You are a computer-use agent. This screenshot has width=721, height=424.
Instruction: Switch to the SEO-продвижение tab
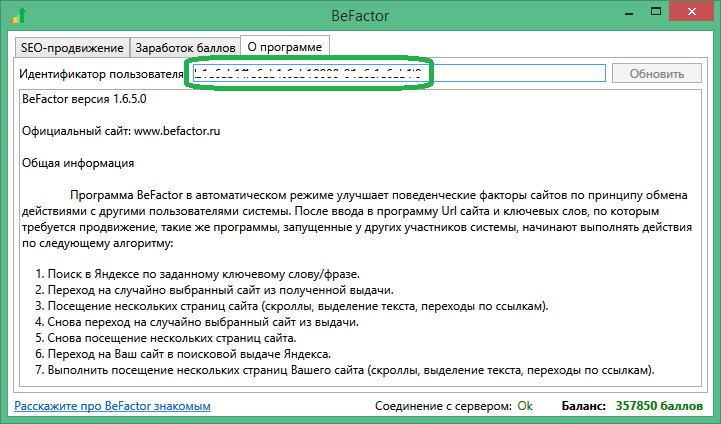[72, 48]
